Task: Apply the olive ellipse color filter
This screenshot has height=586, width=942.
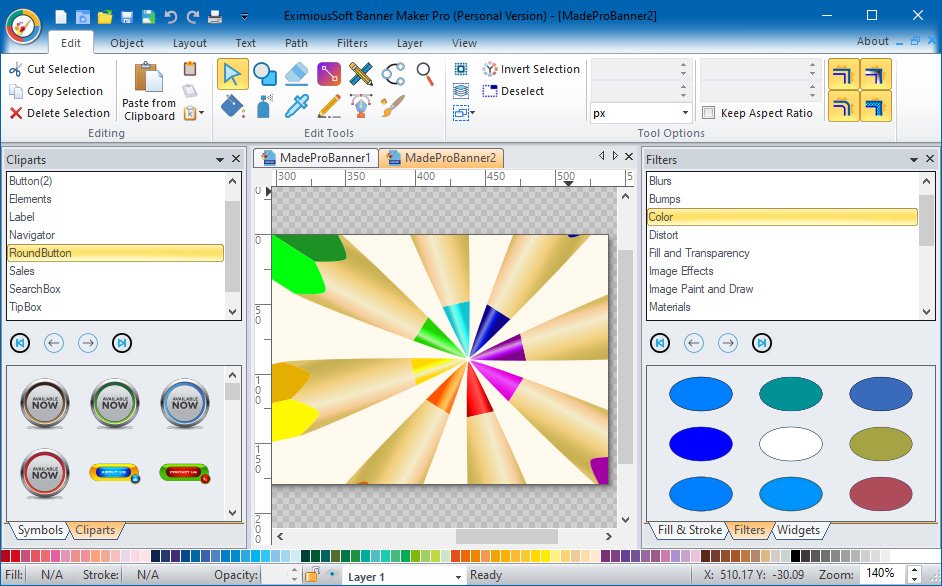Action: 881,444
